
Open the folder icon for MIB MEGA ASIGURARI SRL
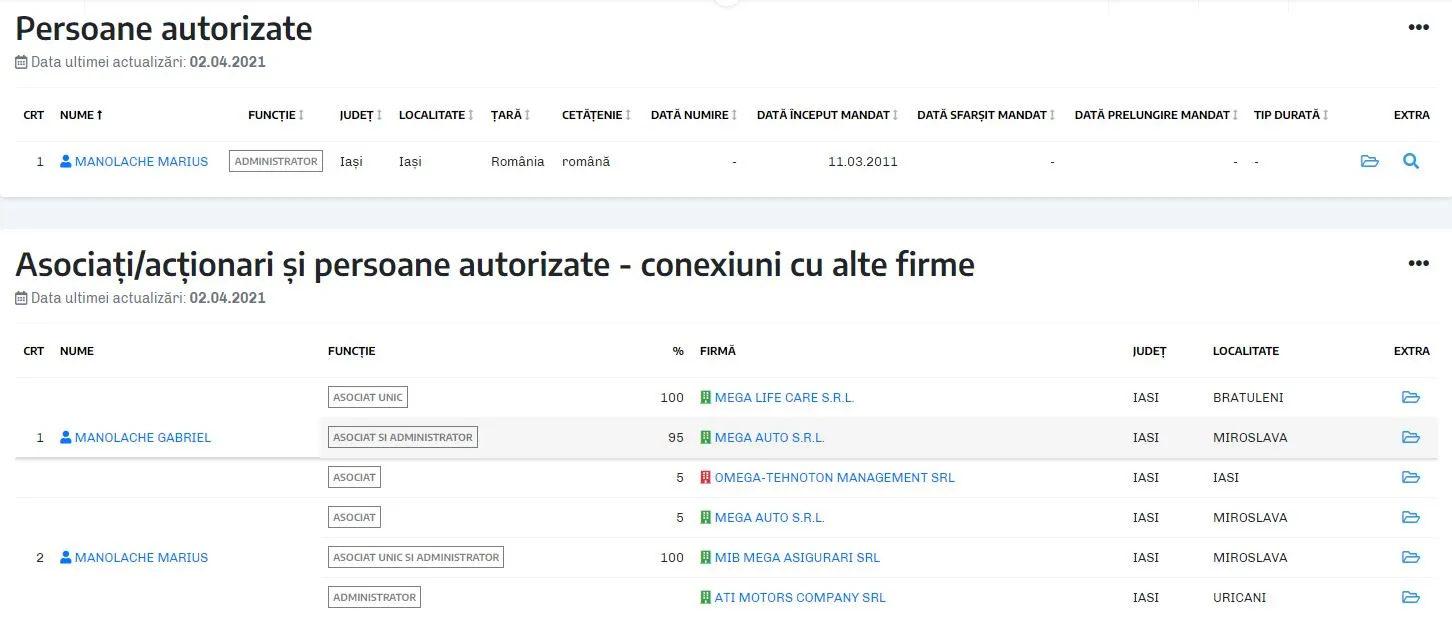click(1411, 557)
